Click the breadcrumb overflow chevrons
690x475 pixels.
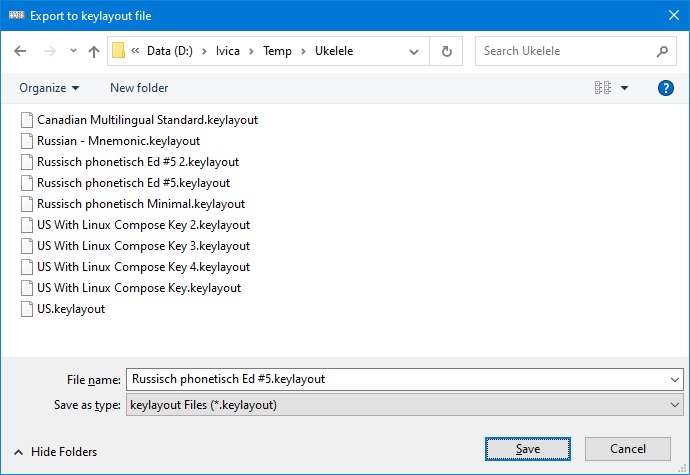135,51
